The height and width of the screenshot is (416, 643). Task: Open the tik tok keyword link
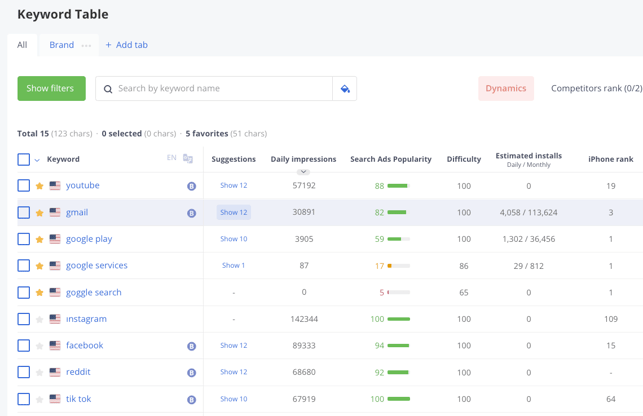(78, 399)
